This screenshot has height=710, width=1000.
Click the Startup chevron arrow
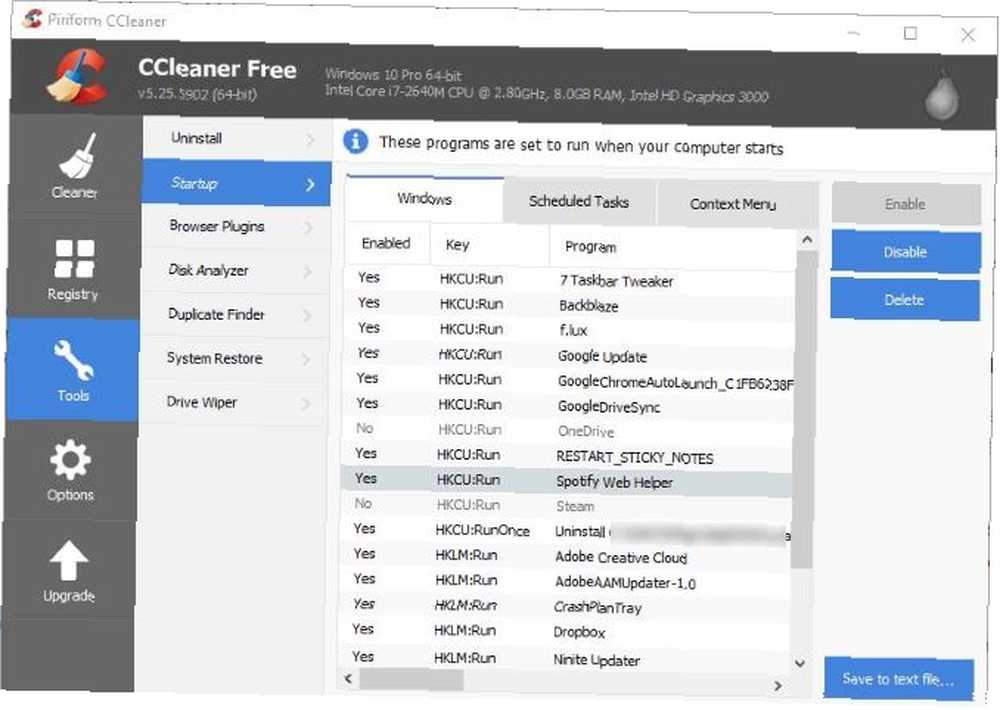[311, 185]
